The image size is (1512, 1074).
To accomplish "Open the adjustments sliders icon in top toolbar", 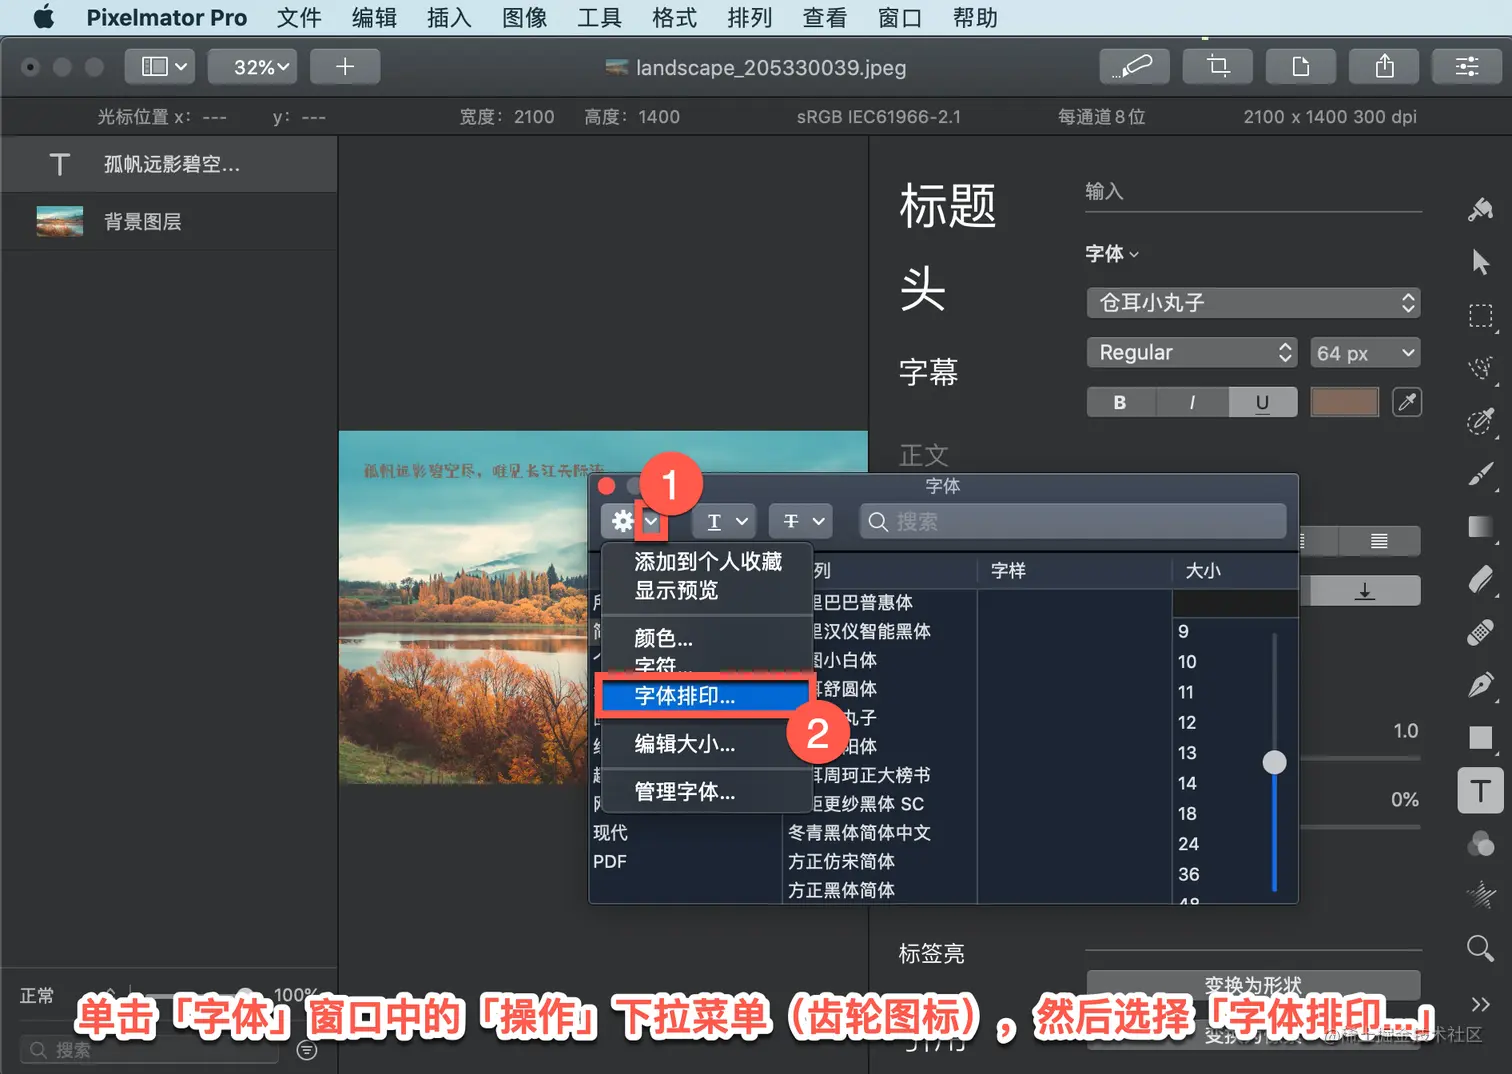I will pyautogui.click(x=1467, y=67).
